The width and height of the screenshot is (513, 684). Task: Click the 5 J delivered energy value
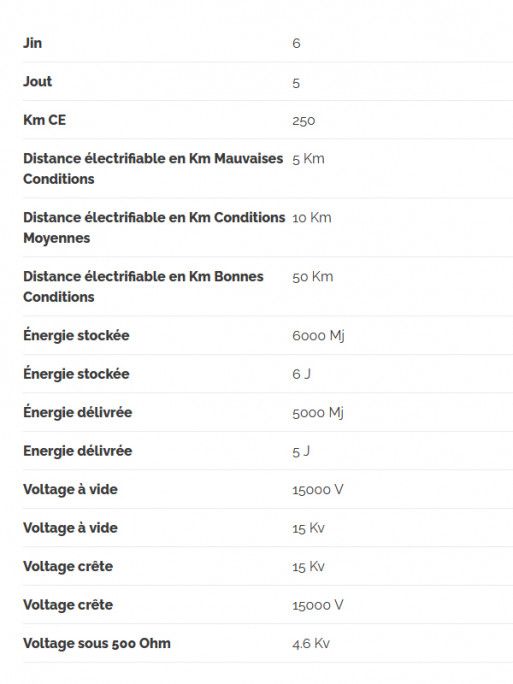click(301, 451)
